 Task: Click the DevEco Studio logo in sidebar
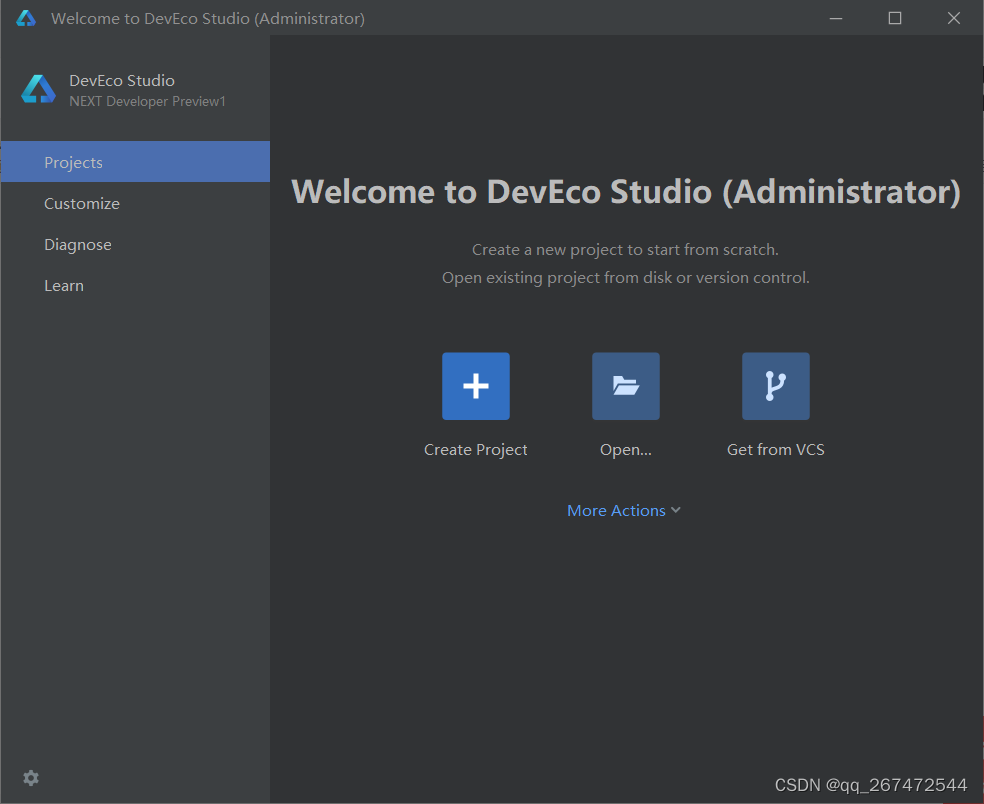[x=38, y=89]
